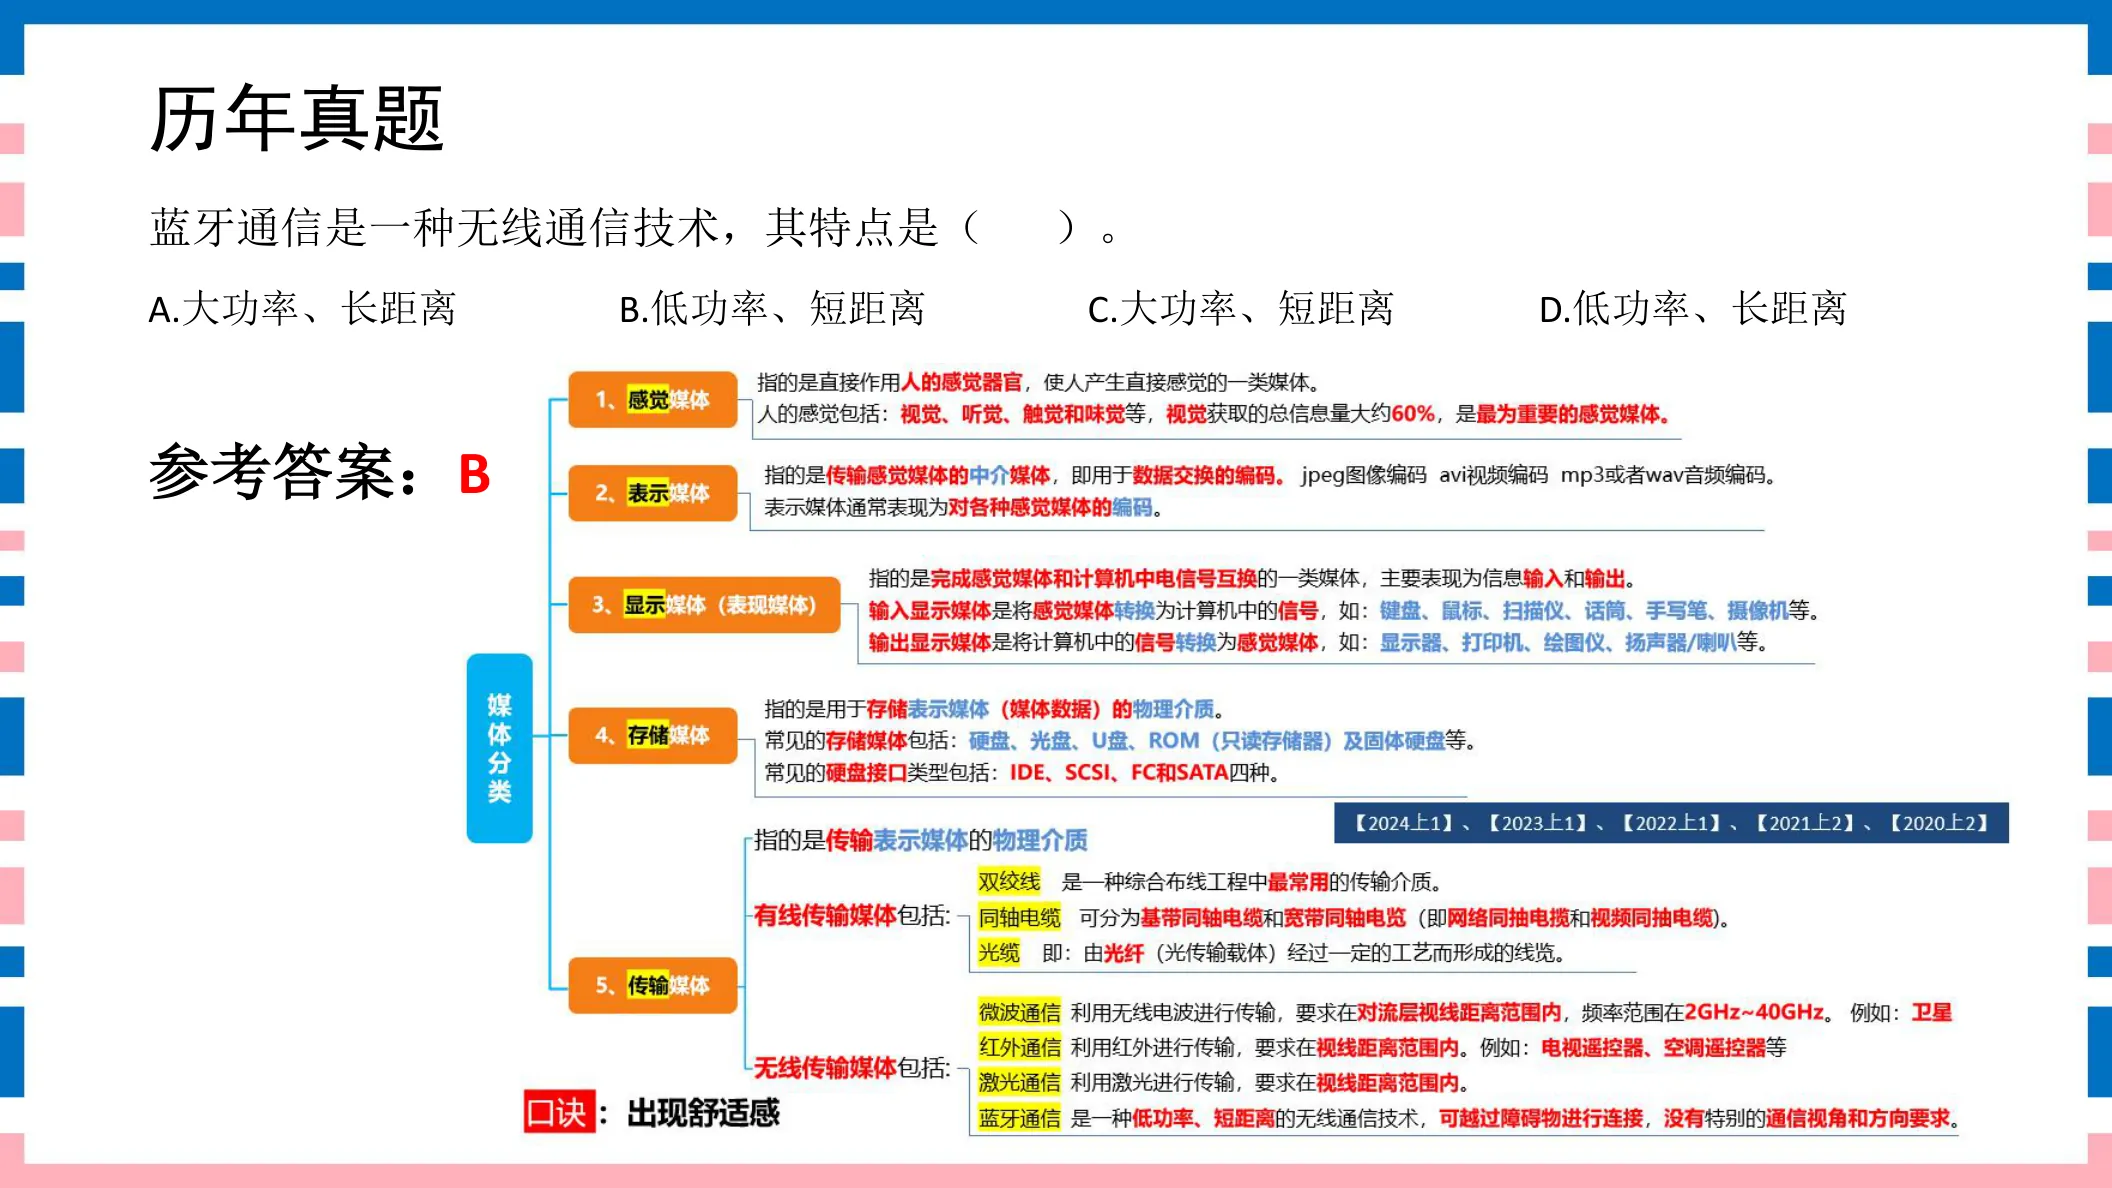Select answer option C.大功率、短距离

(1241, 308)
